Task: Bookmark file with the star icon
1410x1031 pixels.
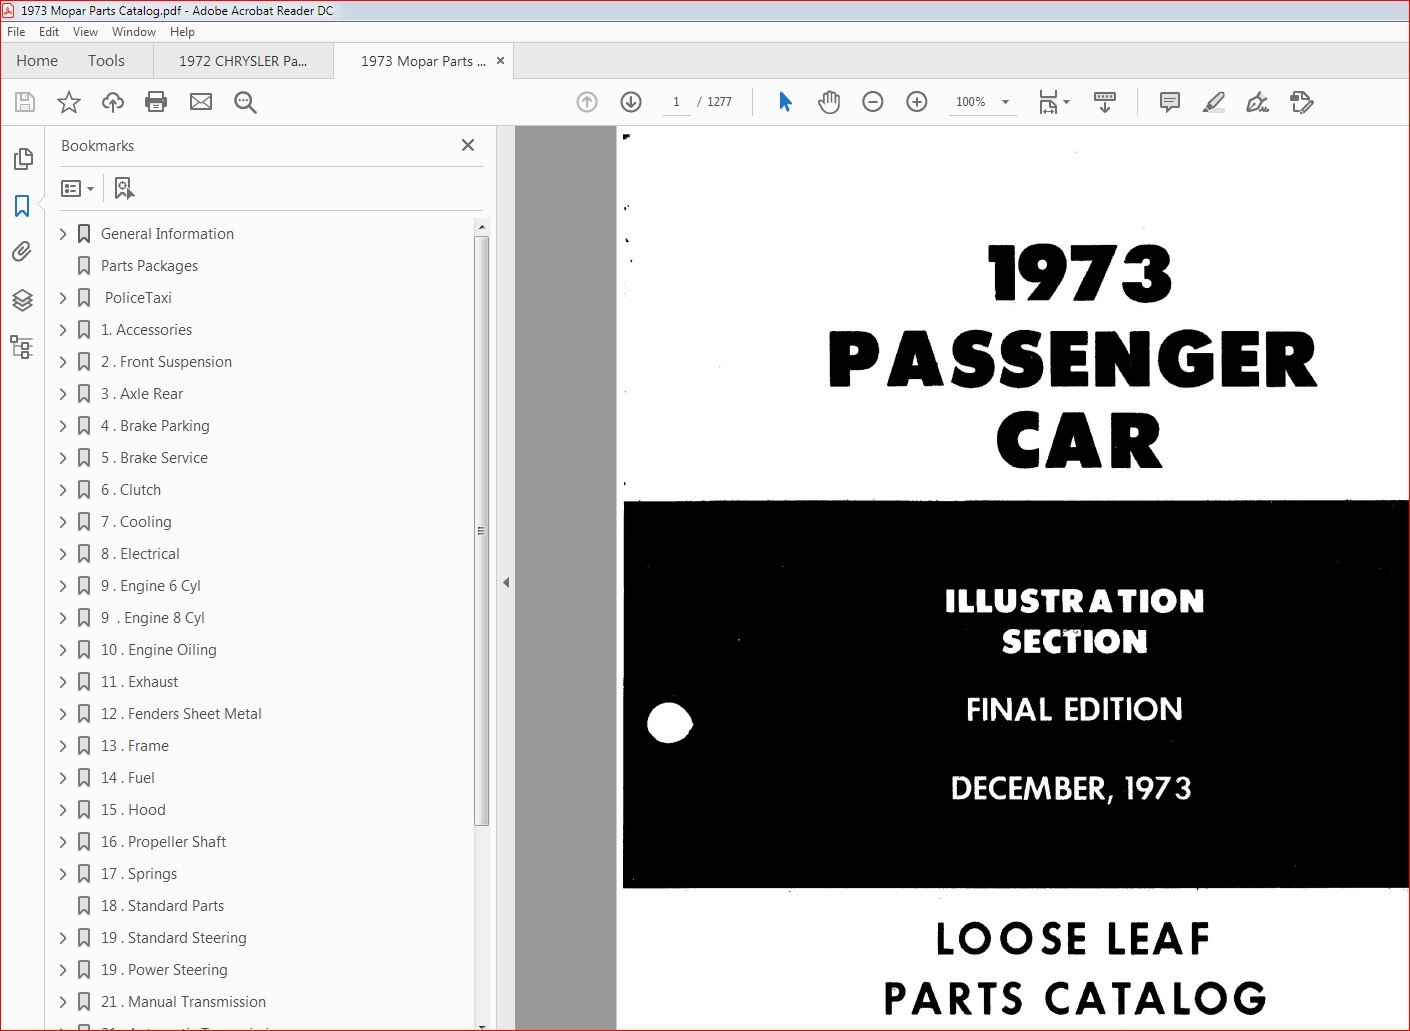Action: click(x=69, y=102)
